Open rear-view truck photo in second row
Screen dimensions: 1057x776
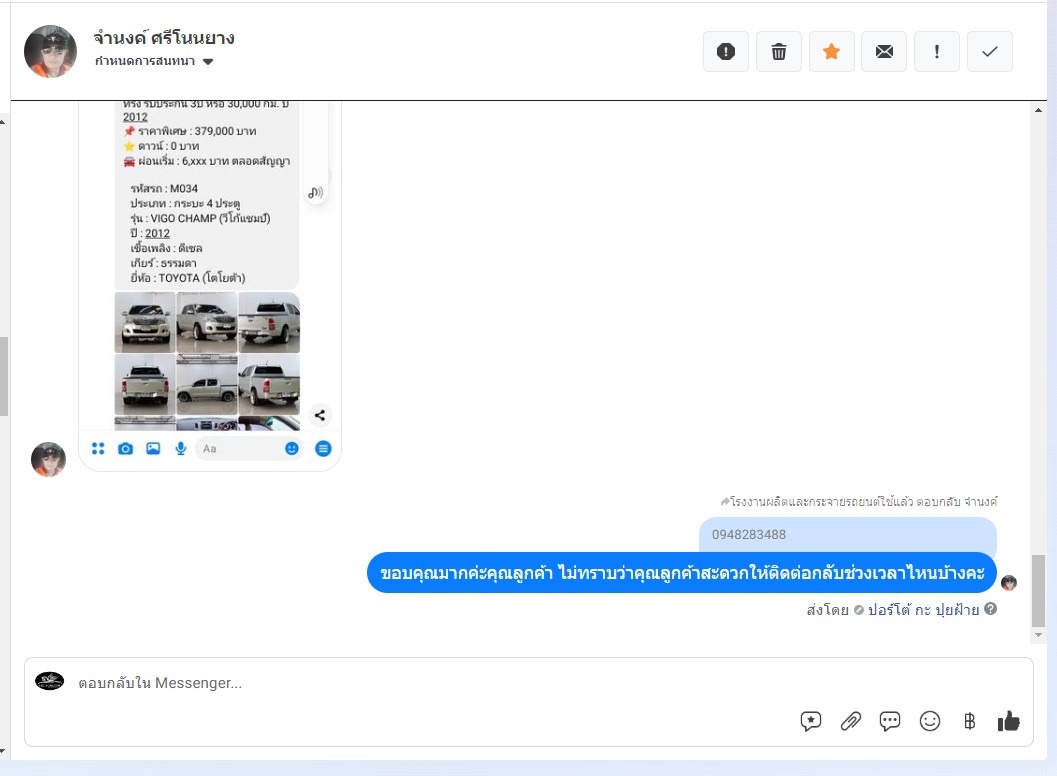tap(145, 384)
